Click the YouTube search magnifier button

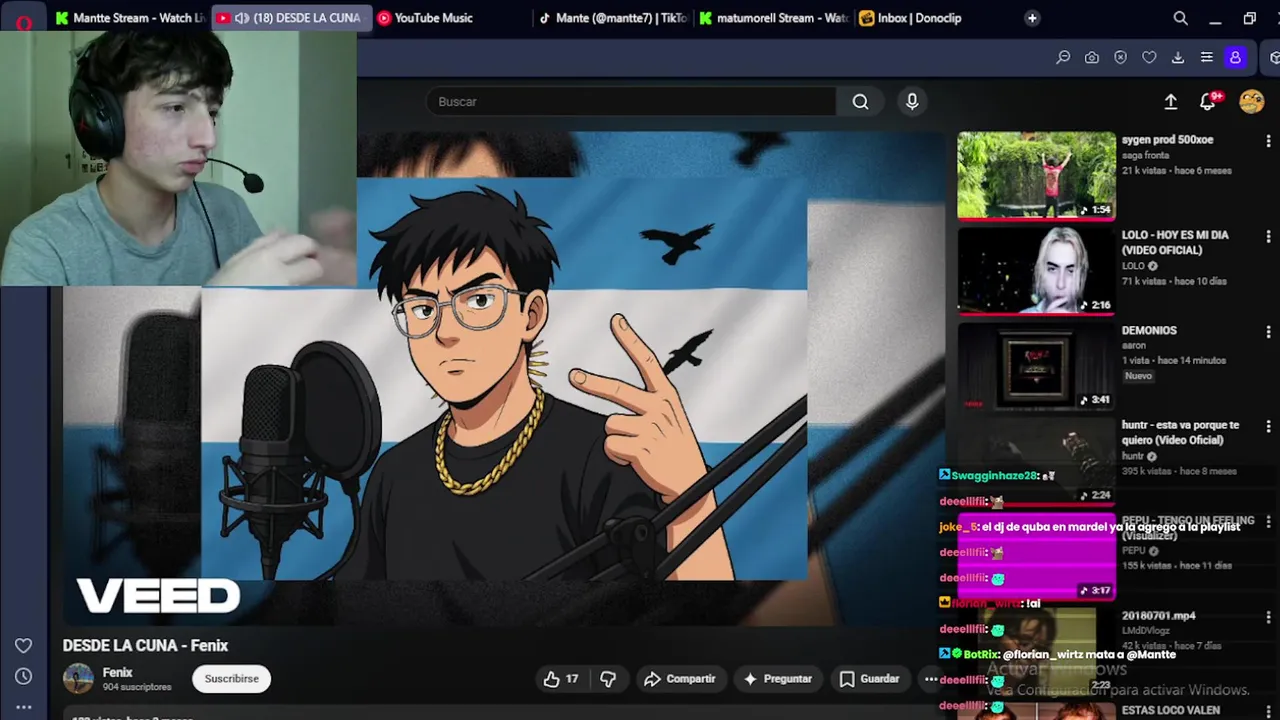860,101
